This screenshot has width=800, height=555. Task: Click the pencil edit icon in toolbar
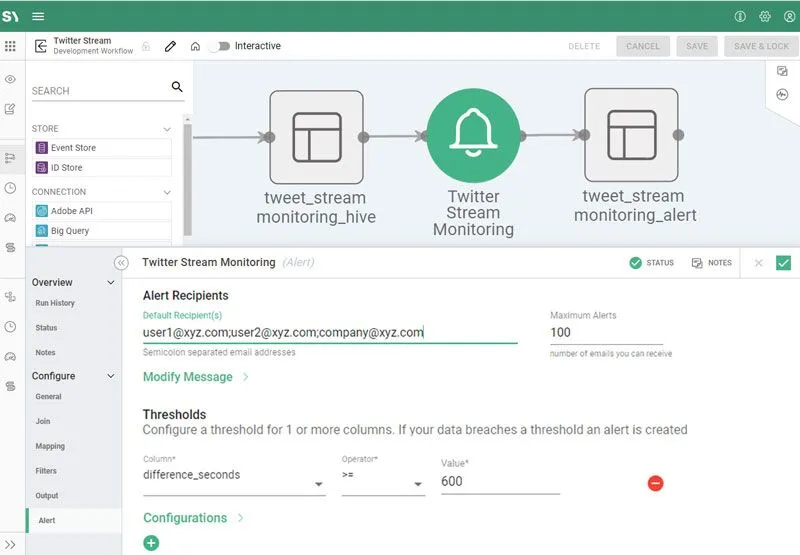click(x=170, y=46)
